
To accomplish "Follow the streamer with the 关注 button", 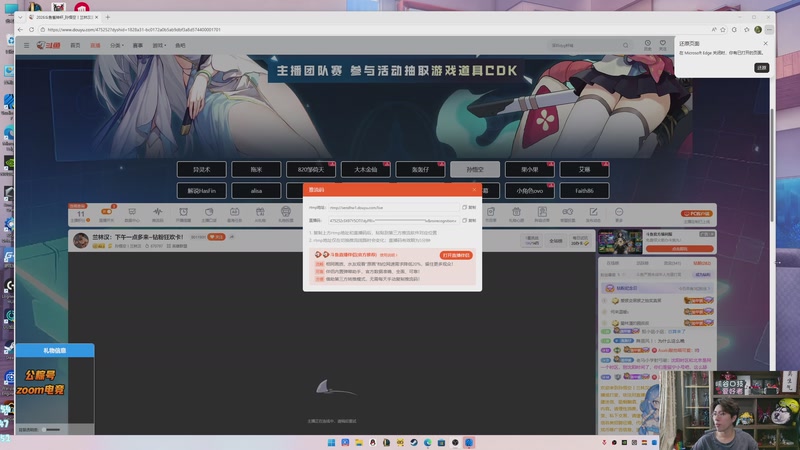I will tap(216, 237).
